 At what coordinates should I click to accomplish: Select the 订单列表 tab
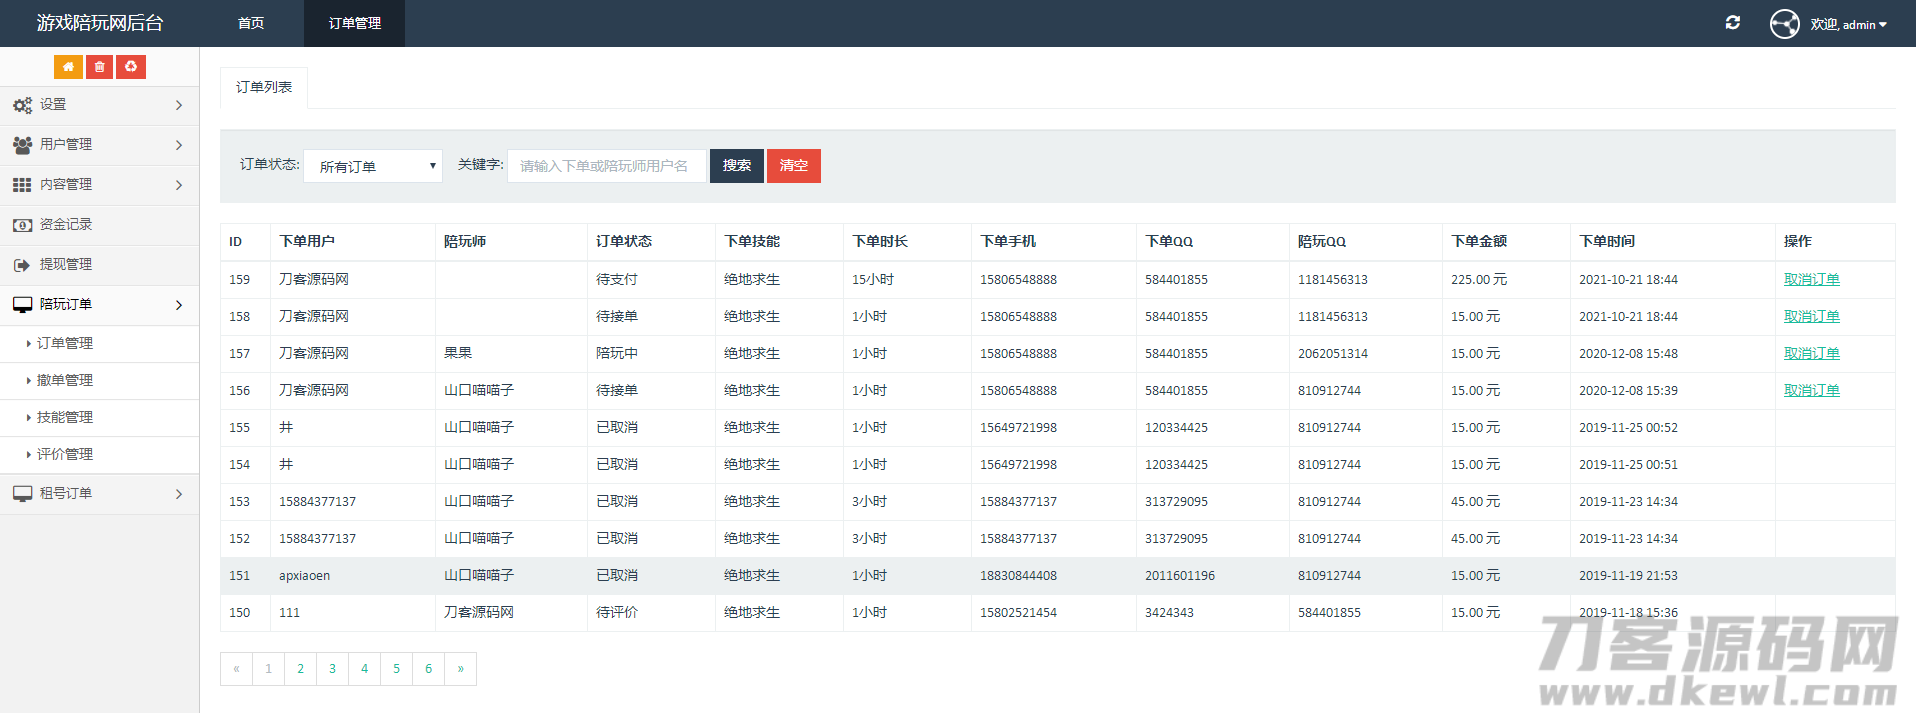coord(264,87)
